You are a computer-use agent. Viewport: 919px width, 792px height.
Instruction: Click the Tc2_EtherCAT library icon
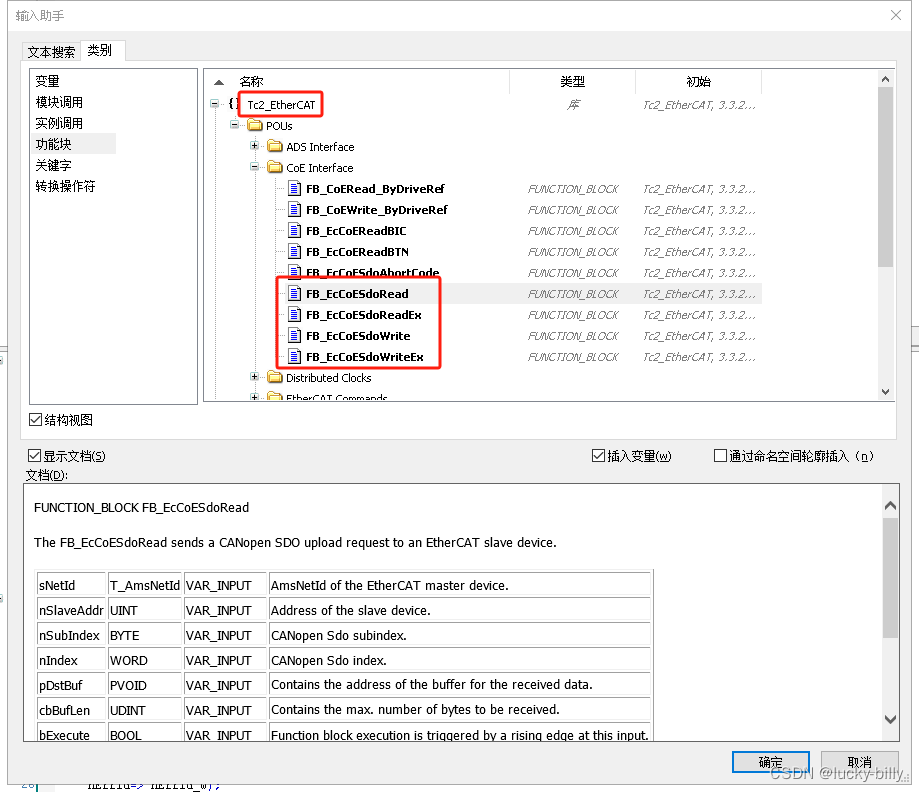tap(235, 104)
